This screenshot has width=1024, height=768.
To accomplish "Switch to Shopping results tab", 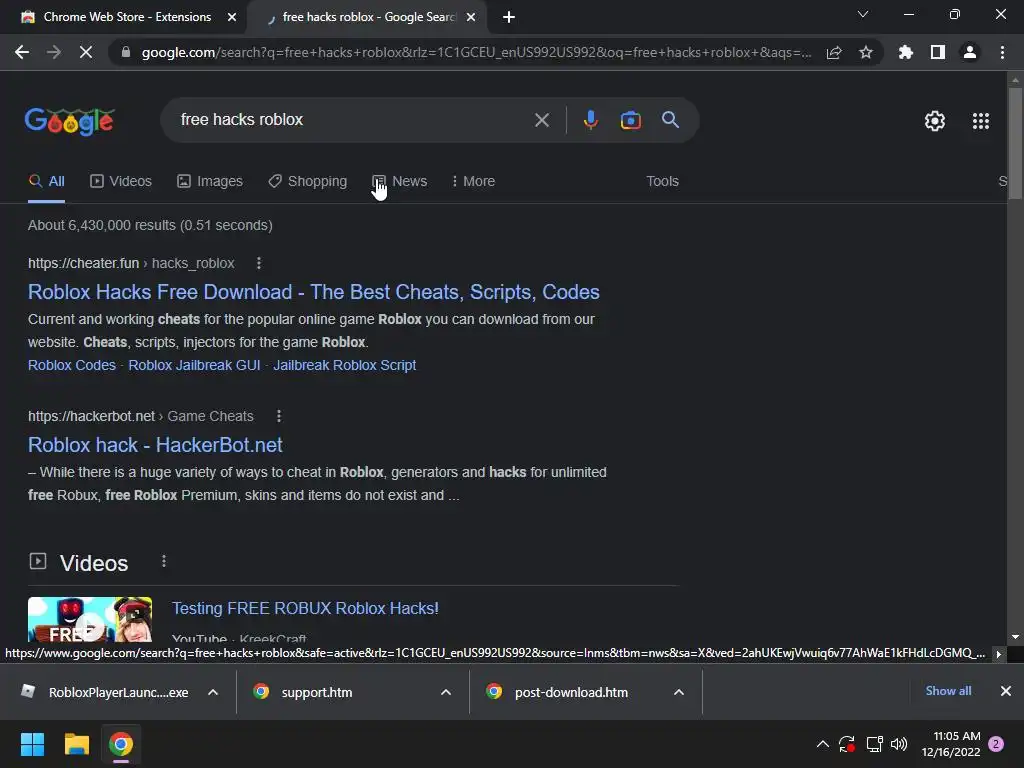I will 308,182.
